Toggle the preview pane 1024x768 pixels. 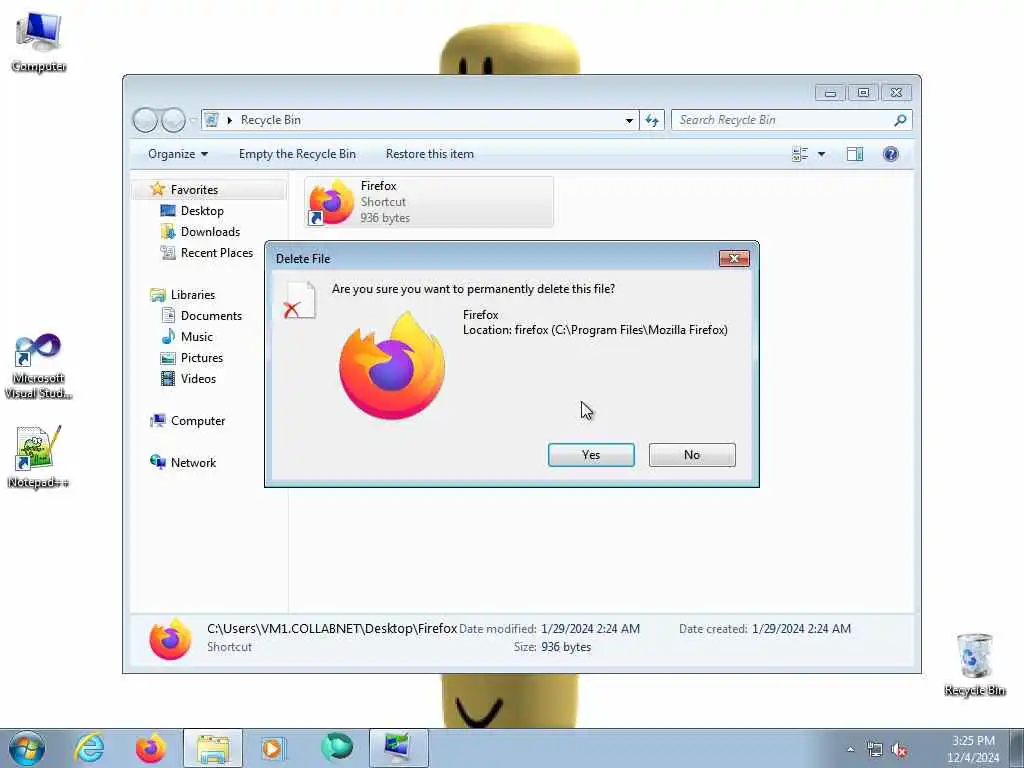click(x=855, y=154)
